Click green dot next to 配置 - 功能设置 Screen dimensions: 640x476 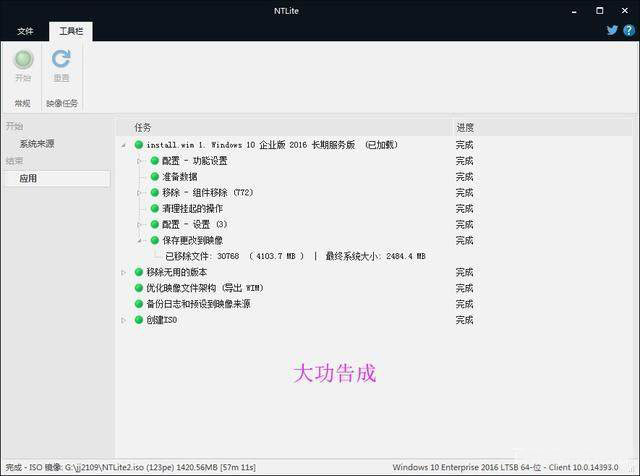click(155, 160)
